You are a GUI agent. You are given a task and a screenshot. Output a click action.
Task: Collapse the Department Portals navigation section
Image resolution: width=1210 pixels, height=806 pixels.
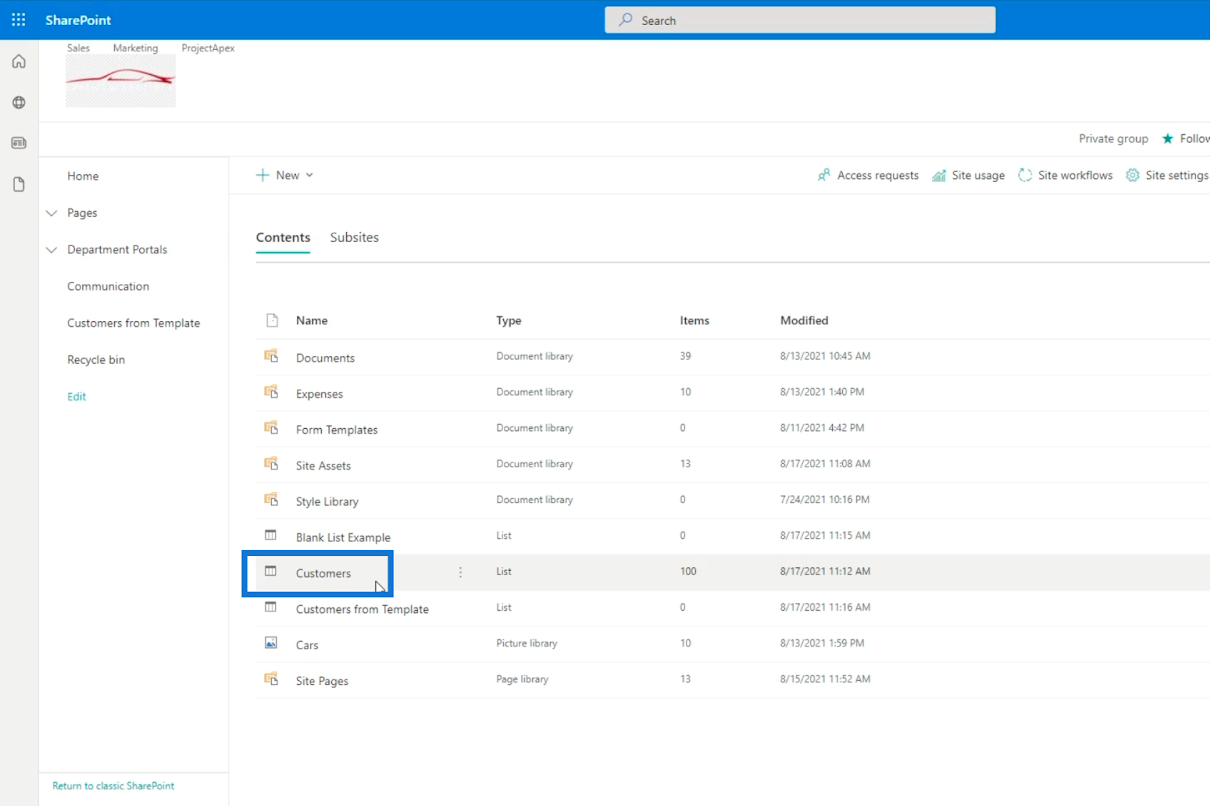(x=52, y=250)
